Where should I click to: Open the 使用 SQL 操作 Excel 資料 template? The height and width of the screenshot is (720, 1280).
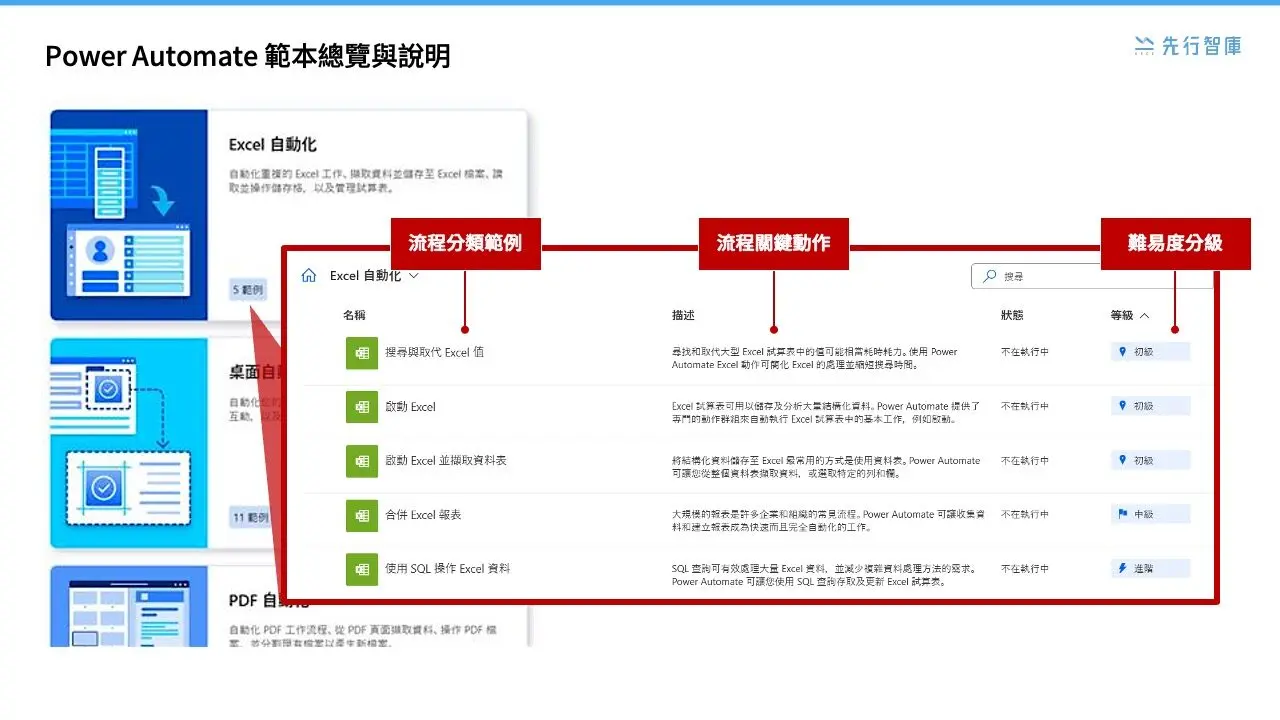pos(448,569)
